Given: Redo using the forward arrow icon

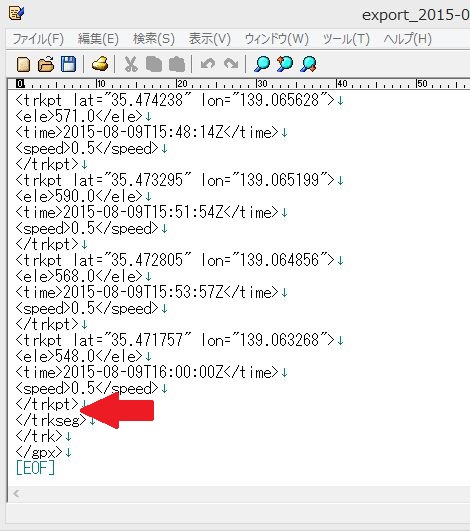Looking at the screenshot, I should coord(231,64).
